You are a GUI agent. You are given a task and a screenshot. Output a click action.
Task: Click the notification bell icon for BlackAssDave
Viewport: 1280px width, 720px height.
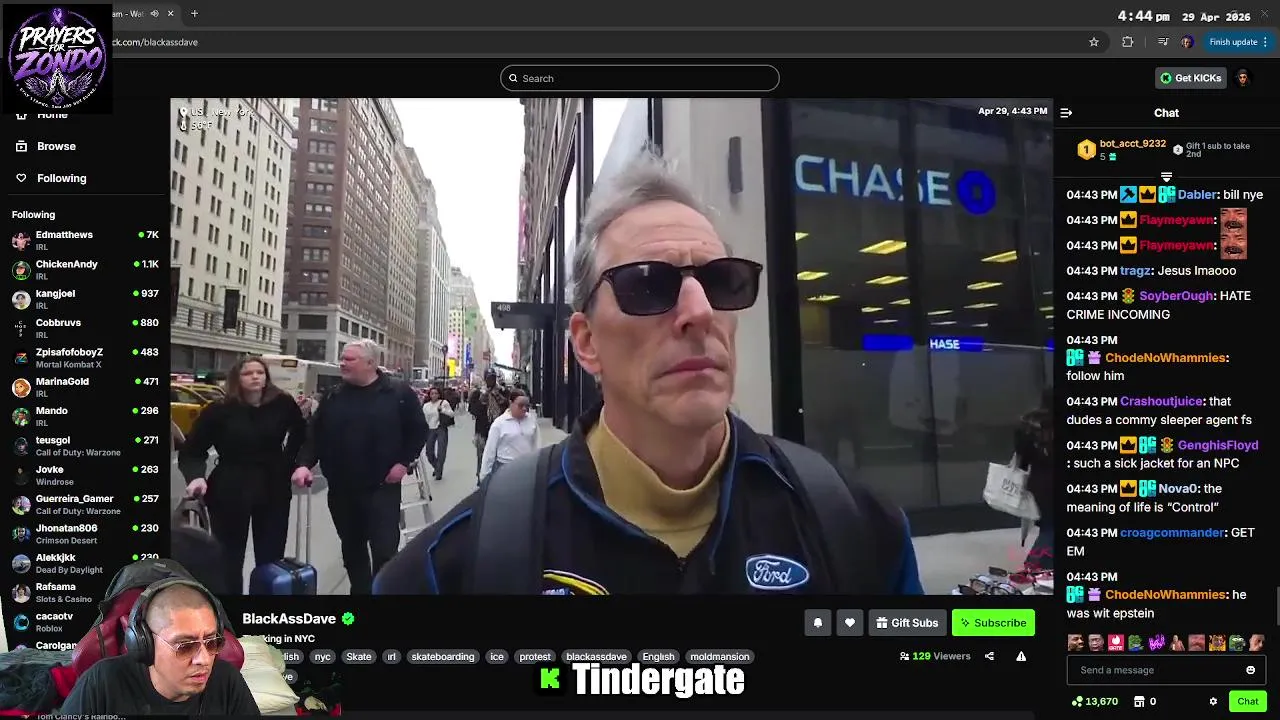point(817,623)
